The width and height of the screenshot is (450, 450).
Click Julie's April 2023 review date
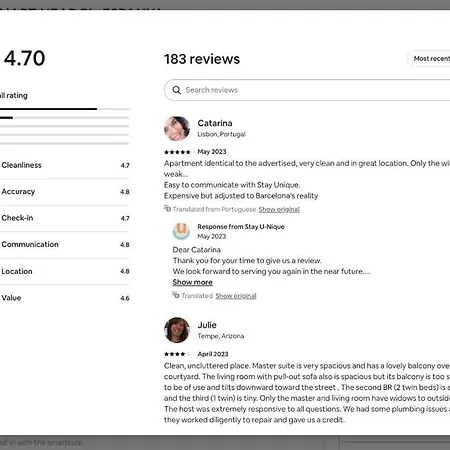pos(213,354)
